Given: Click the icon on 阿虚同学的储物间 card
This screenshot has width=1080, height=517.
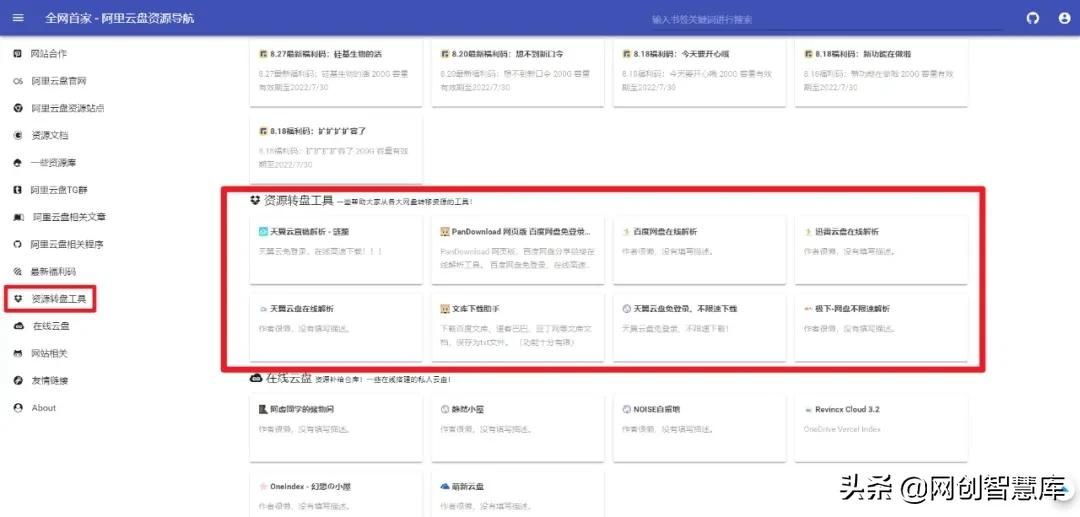Looking at the screenshot, I should coord(262,410).
